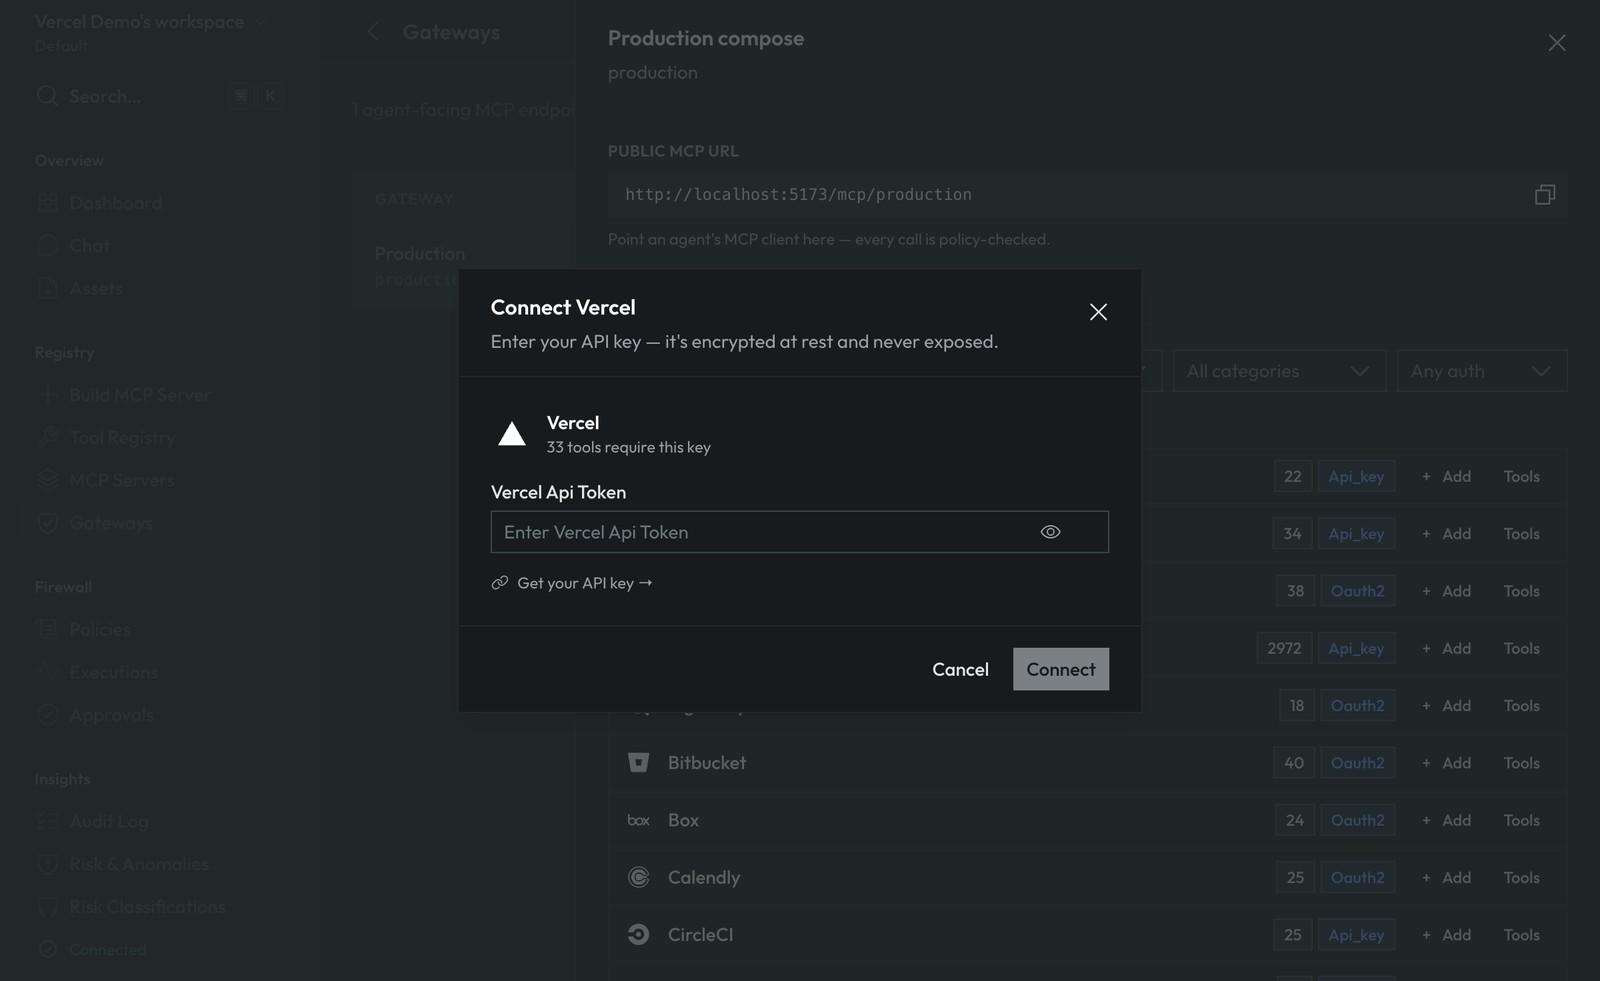Open Audit Log in the sidebar
Viewport: 1600px width, 981px height.
coord(108,822)
